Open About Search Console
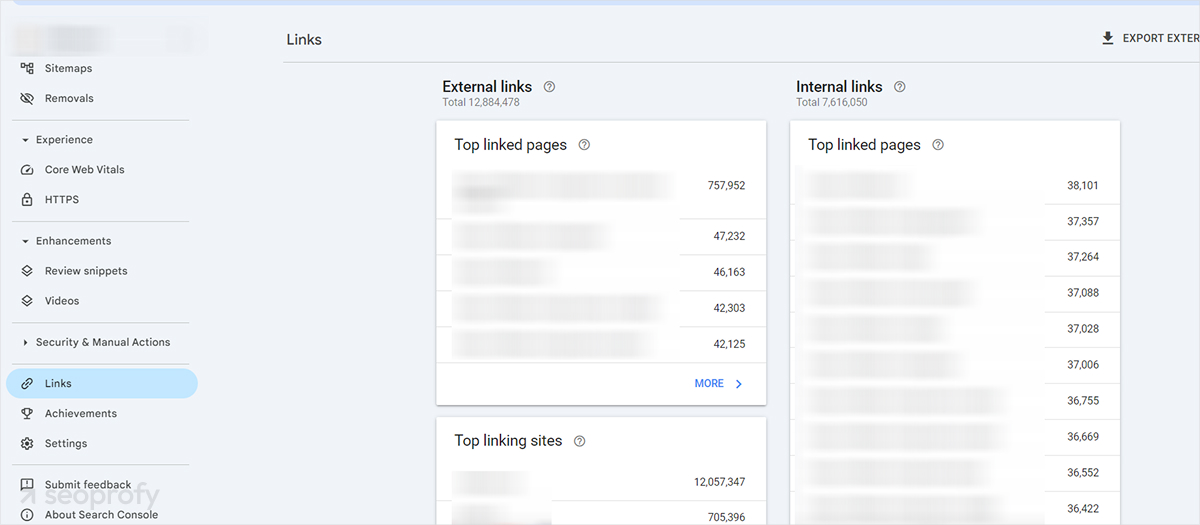 tap(102, 515)
